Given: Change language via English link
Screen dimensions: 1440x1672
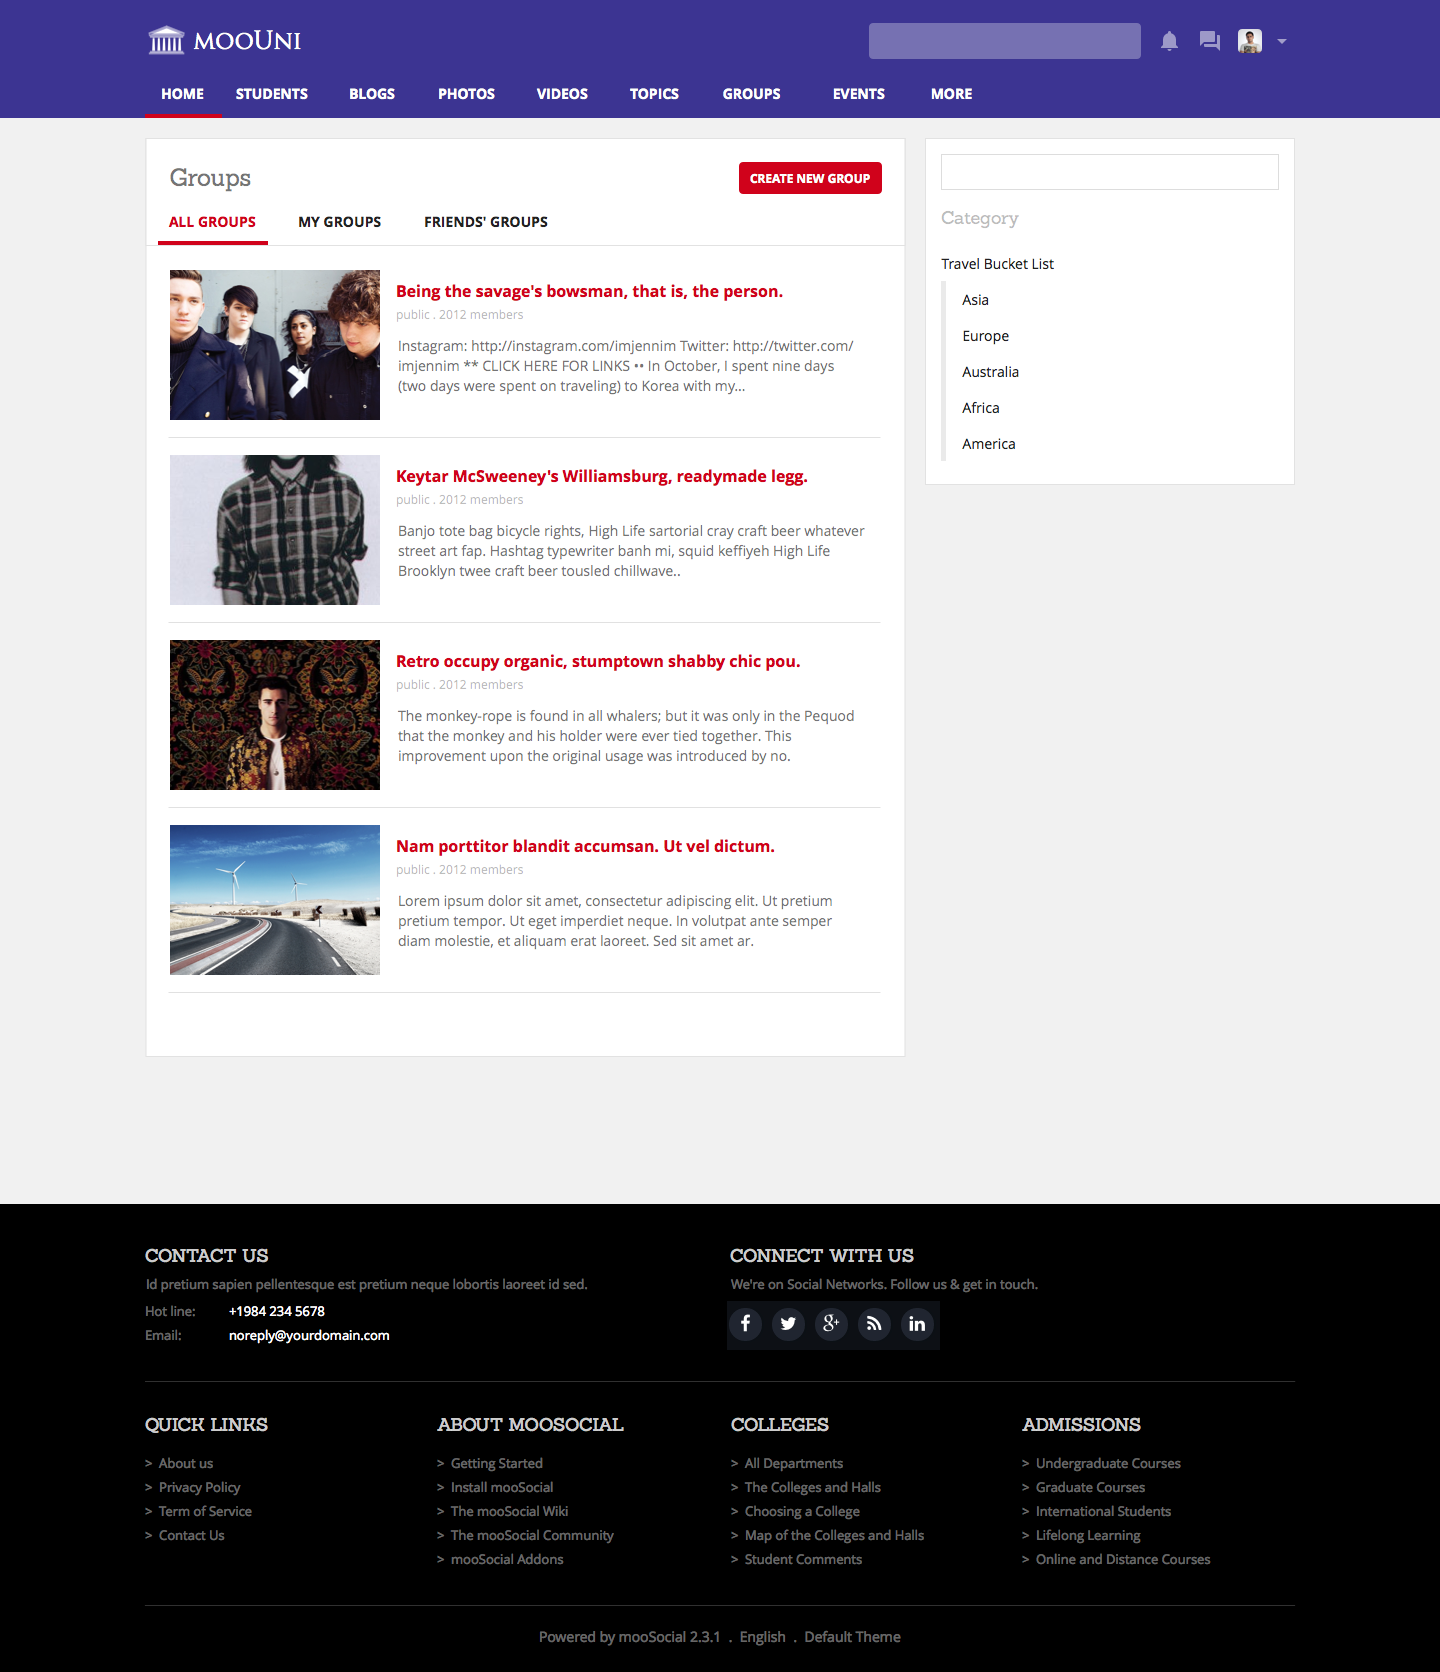Looking at the screenshot, I should pos(762,1637).
